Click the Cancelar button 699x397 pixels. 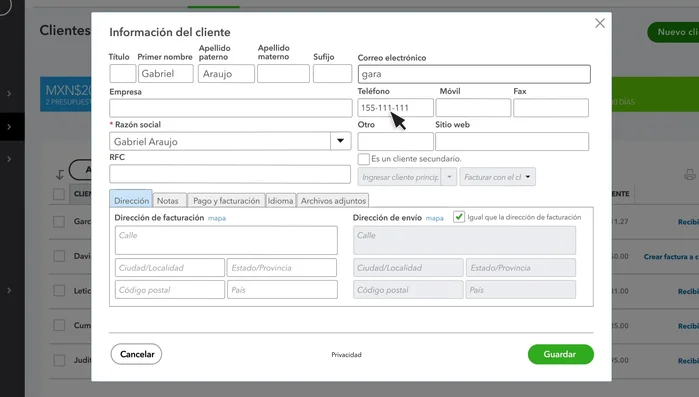pos(136,354)
